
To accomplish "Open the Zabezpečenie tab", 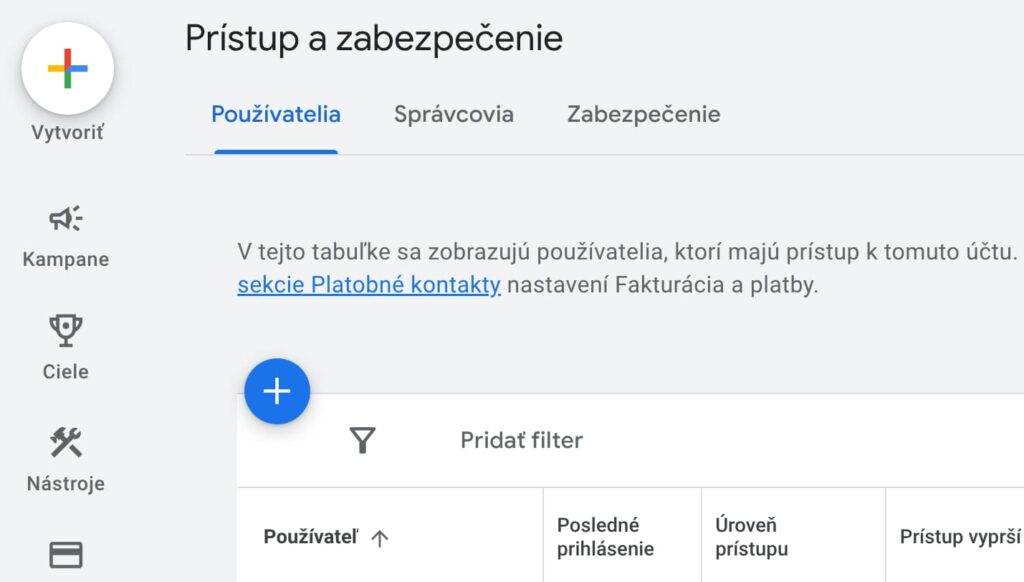I will (x=643, y=114).
